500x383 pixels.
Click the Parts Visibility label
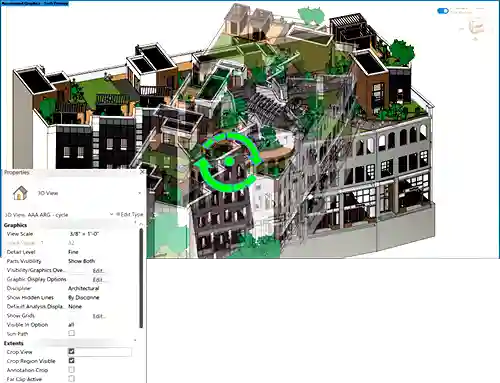pos(24,261)
